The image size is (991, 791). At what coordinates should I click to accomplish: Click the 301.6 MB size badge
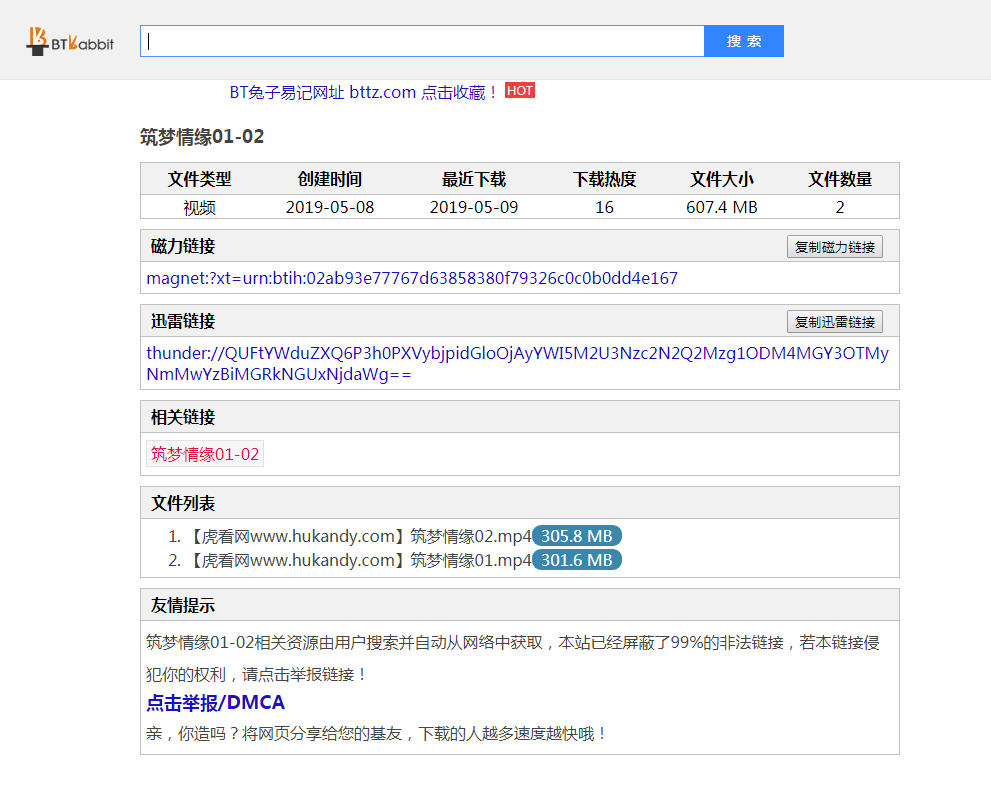[576, 560]
